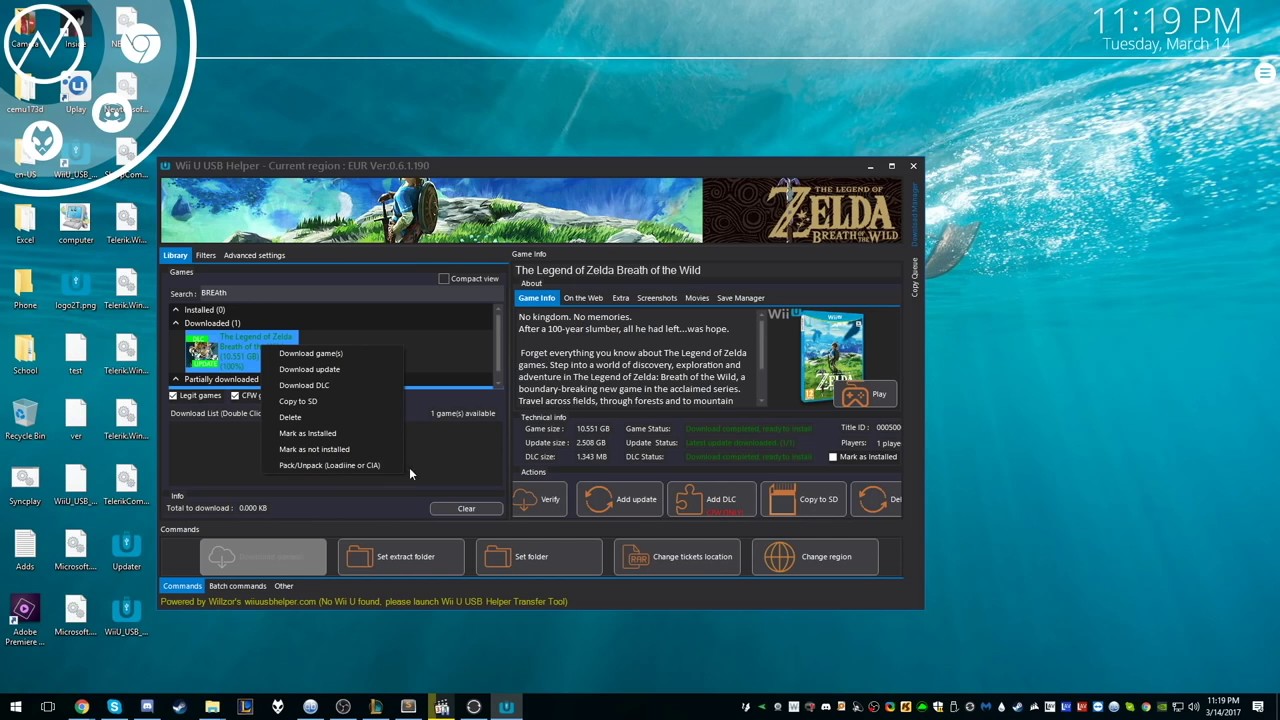Open Skype from the taskbar
This screenshot has width=1280, height=720.
pyautogui.click(x=114, y=707)
